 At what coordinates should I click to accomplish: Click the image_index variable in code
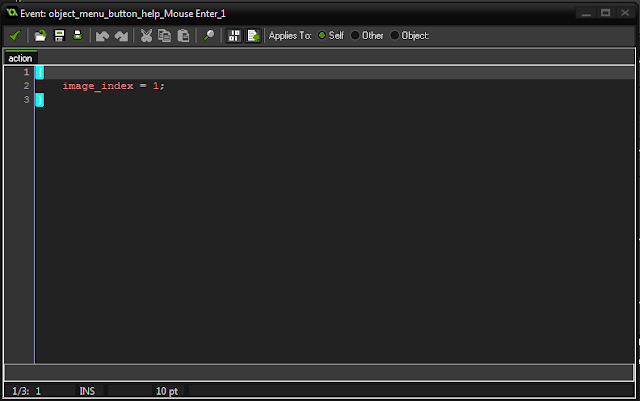pyautogui.click(x=98, y=86)
